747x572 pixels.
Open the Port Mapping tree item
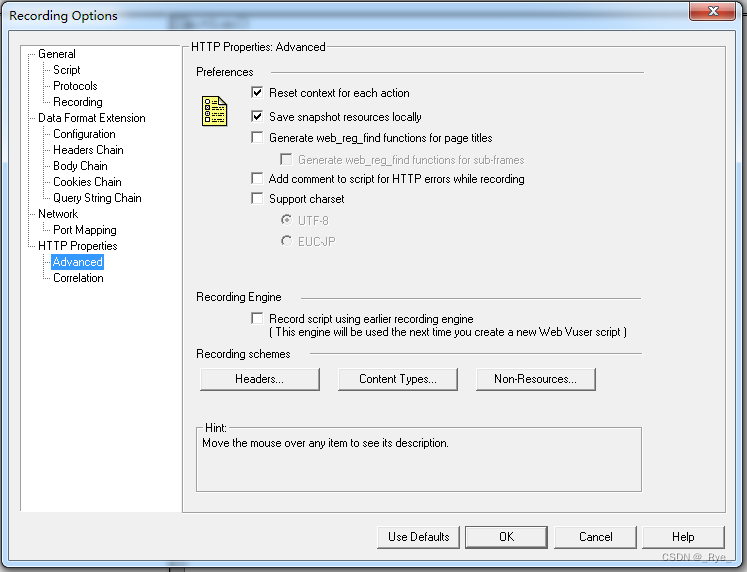[85, 230]
